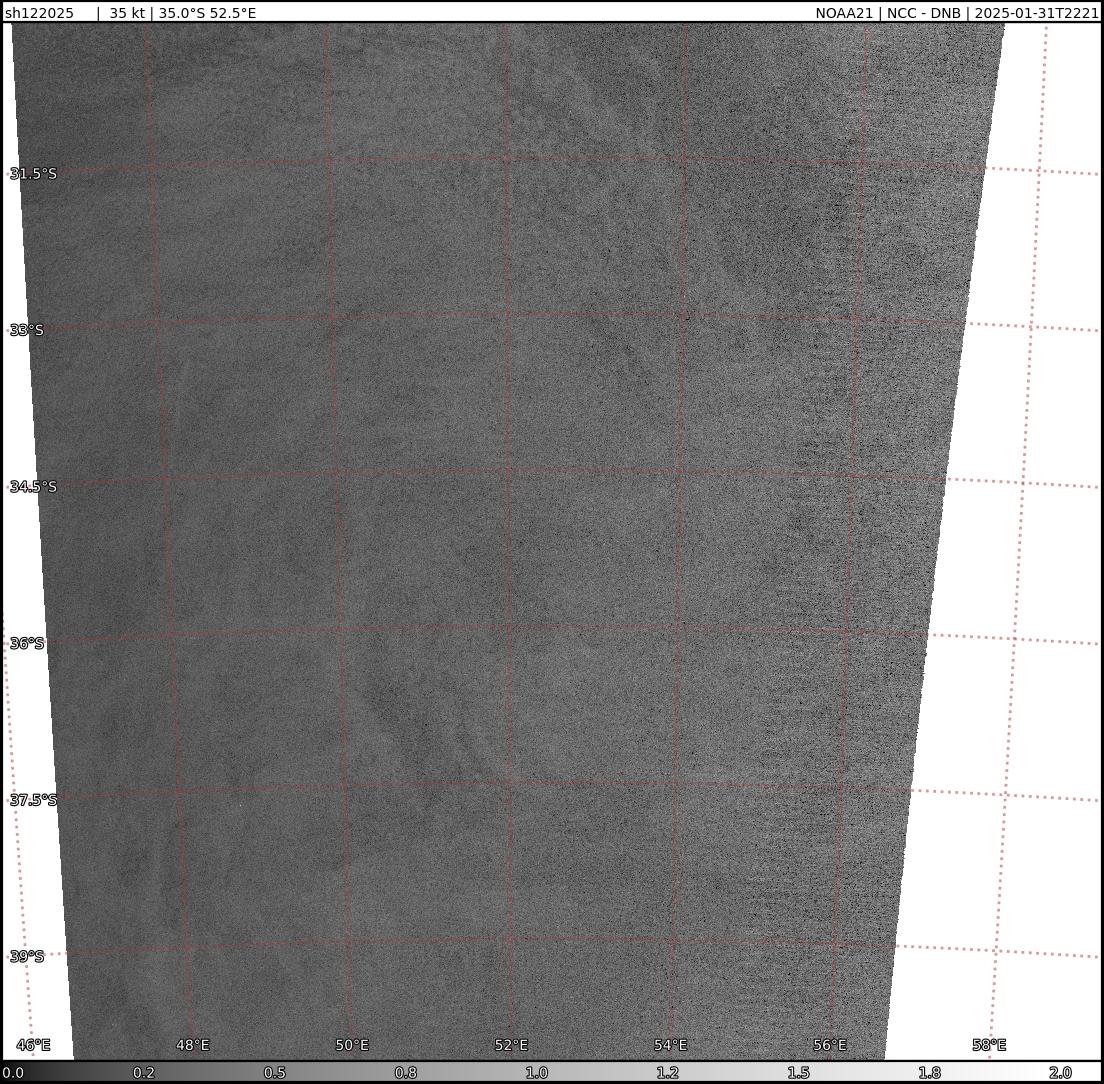Viewport: 1104px width, 1084px height.
Task: Click the 35 kt wind speed text
Action: [127, 13]
